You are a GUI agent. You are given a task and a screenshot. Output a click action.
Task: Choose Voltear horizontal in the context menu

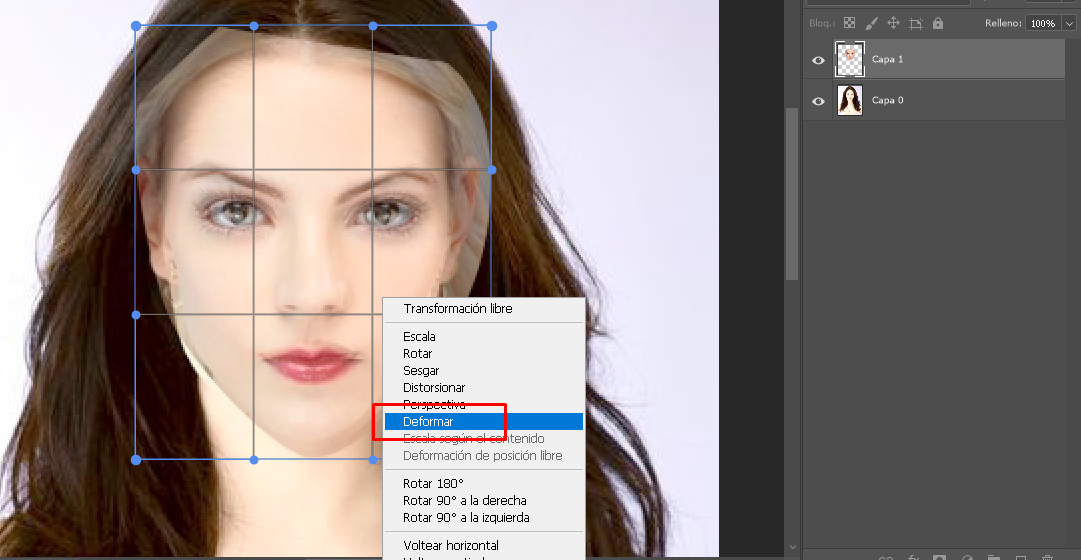[450, 546]
